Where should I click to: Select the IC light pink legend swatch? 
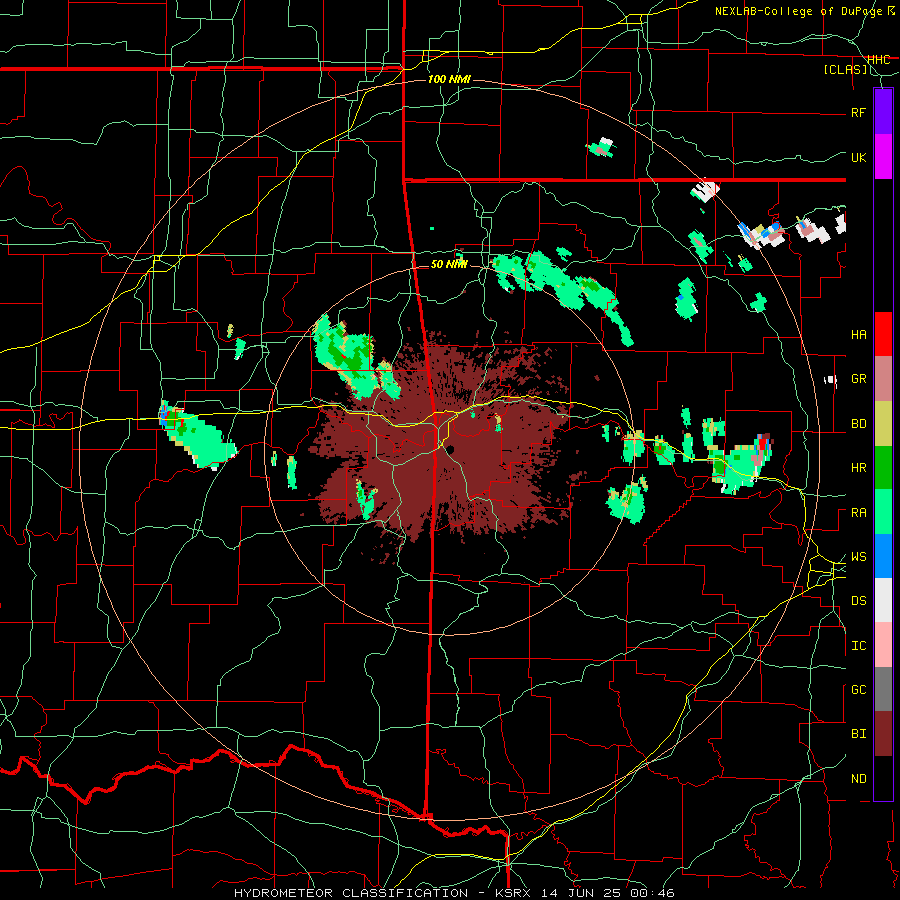pyautogui.click(x=883, y=645)
